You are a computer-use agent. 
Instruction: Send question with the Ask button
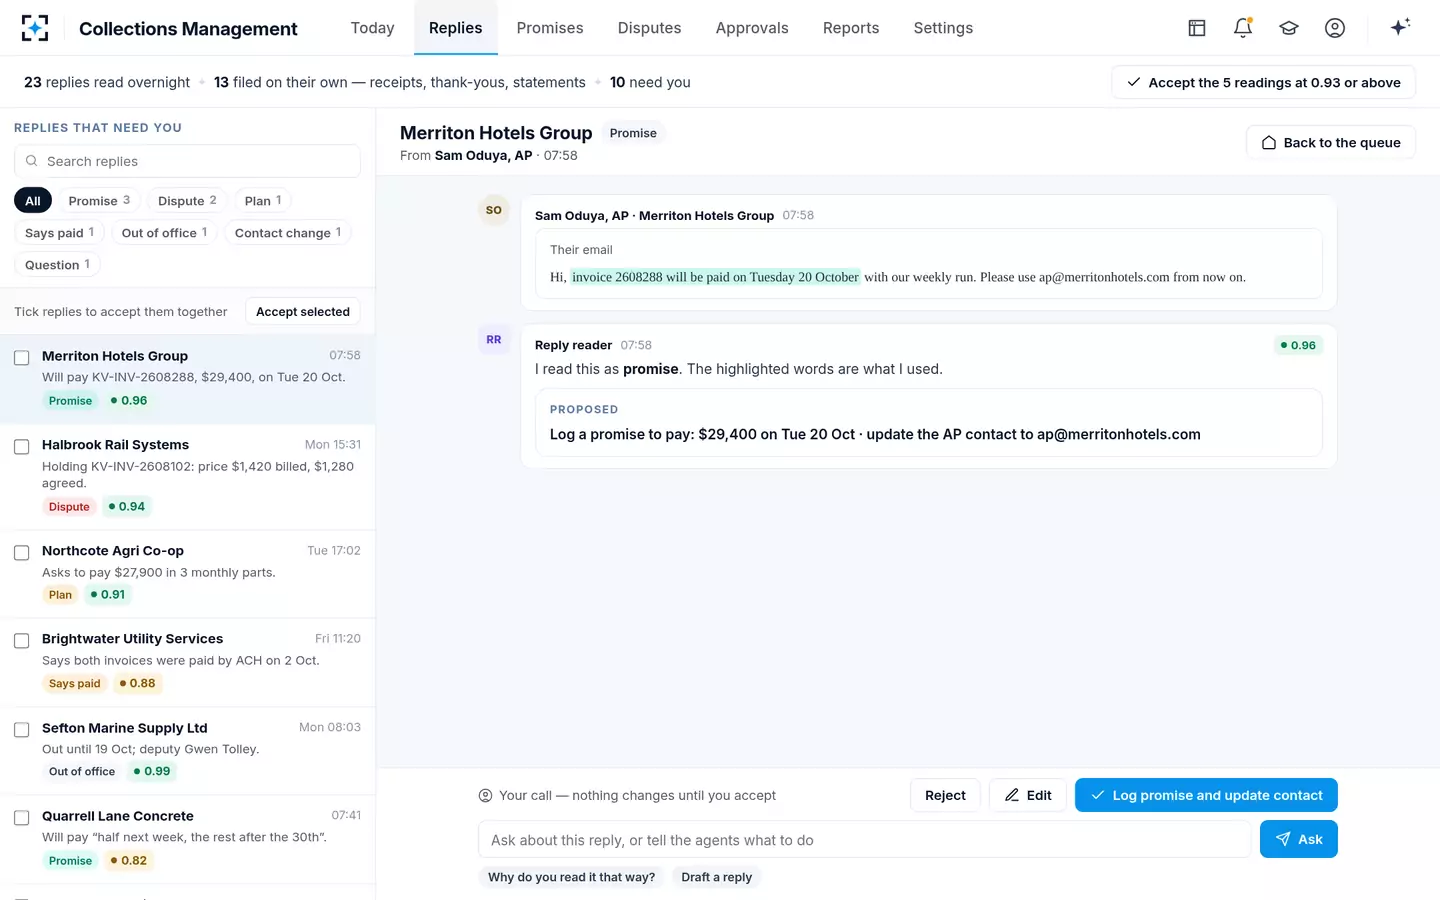coord(1299,839)
